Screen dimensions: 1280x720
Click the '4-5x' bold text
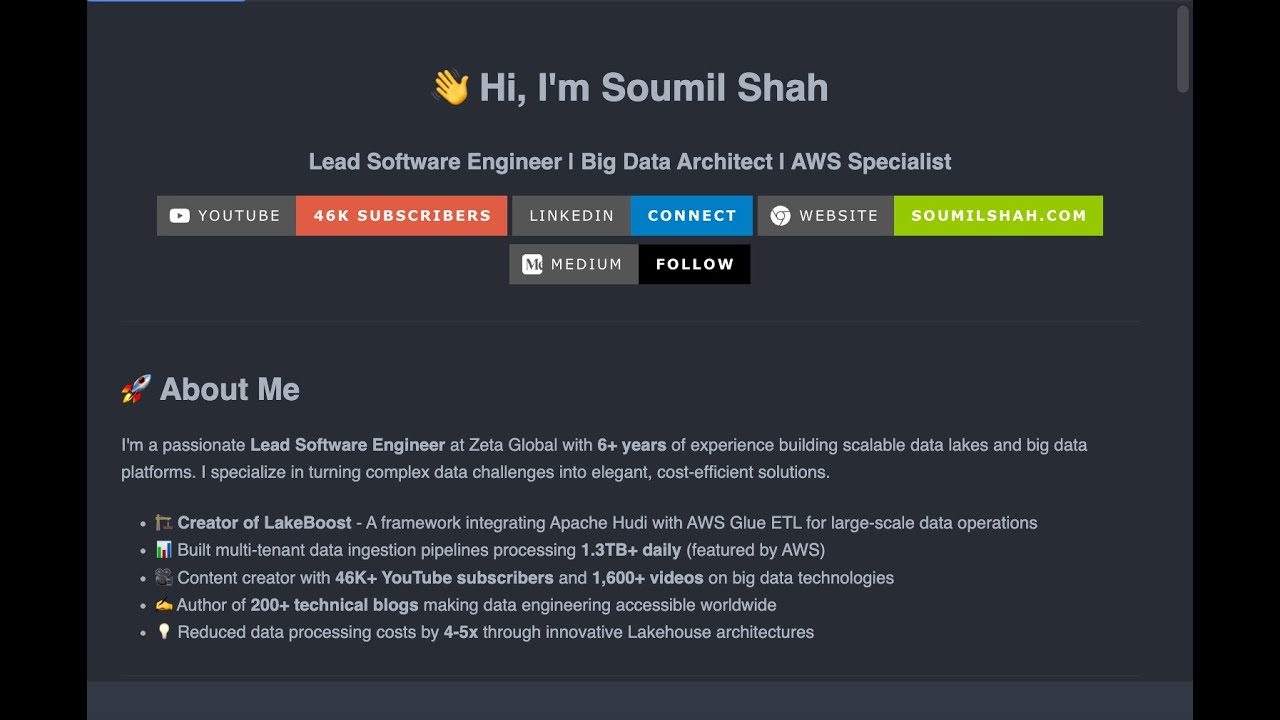pos(461,632)
